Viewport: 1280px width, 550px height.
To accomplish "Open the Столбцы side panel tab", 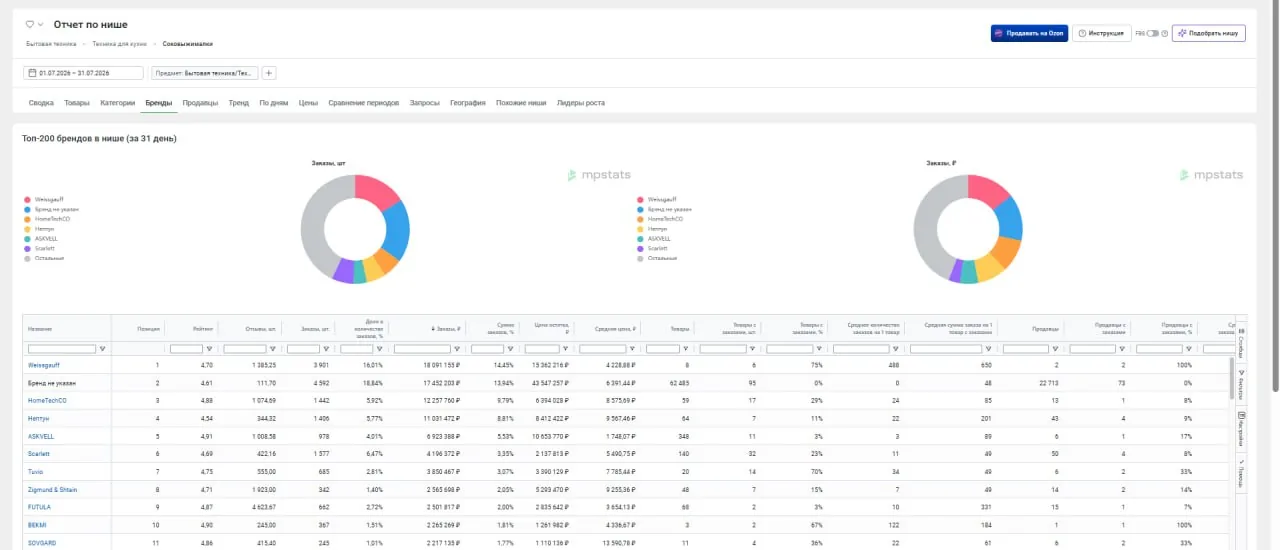I will pyautogui.click(x=1241, y=345).
